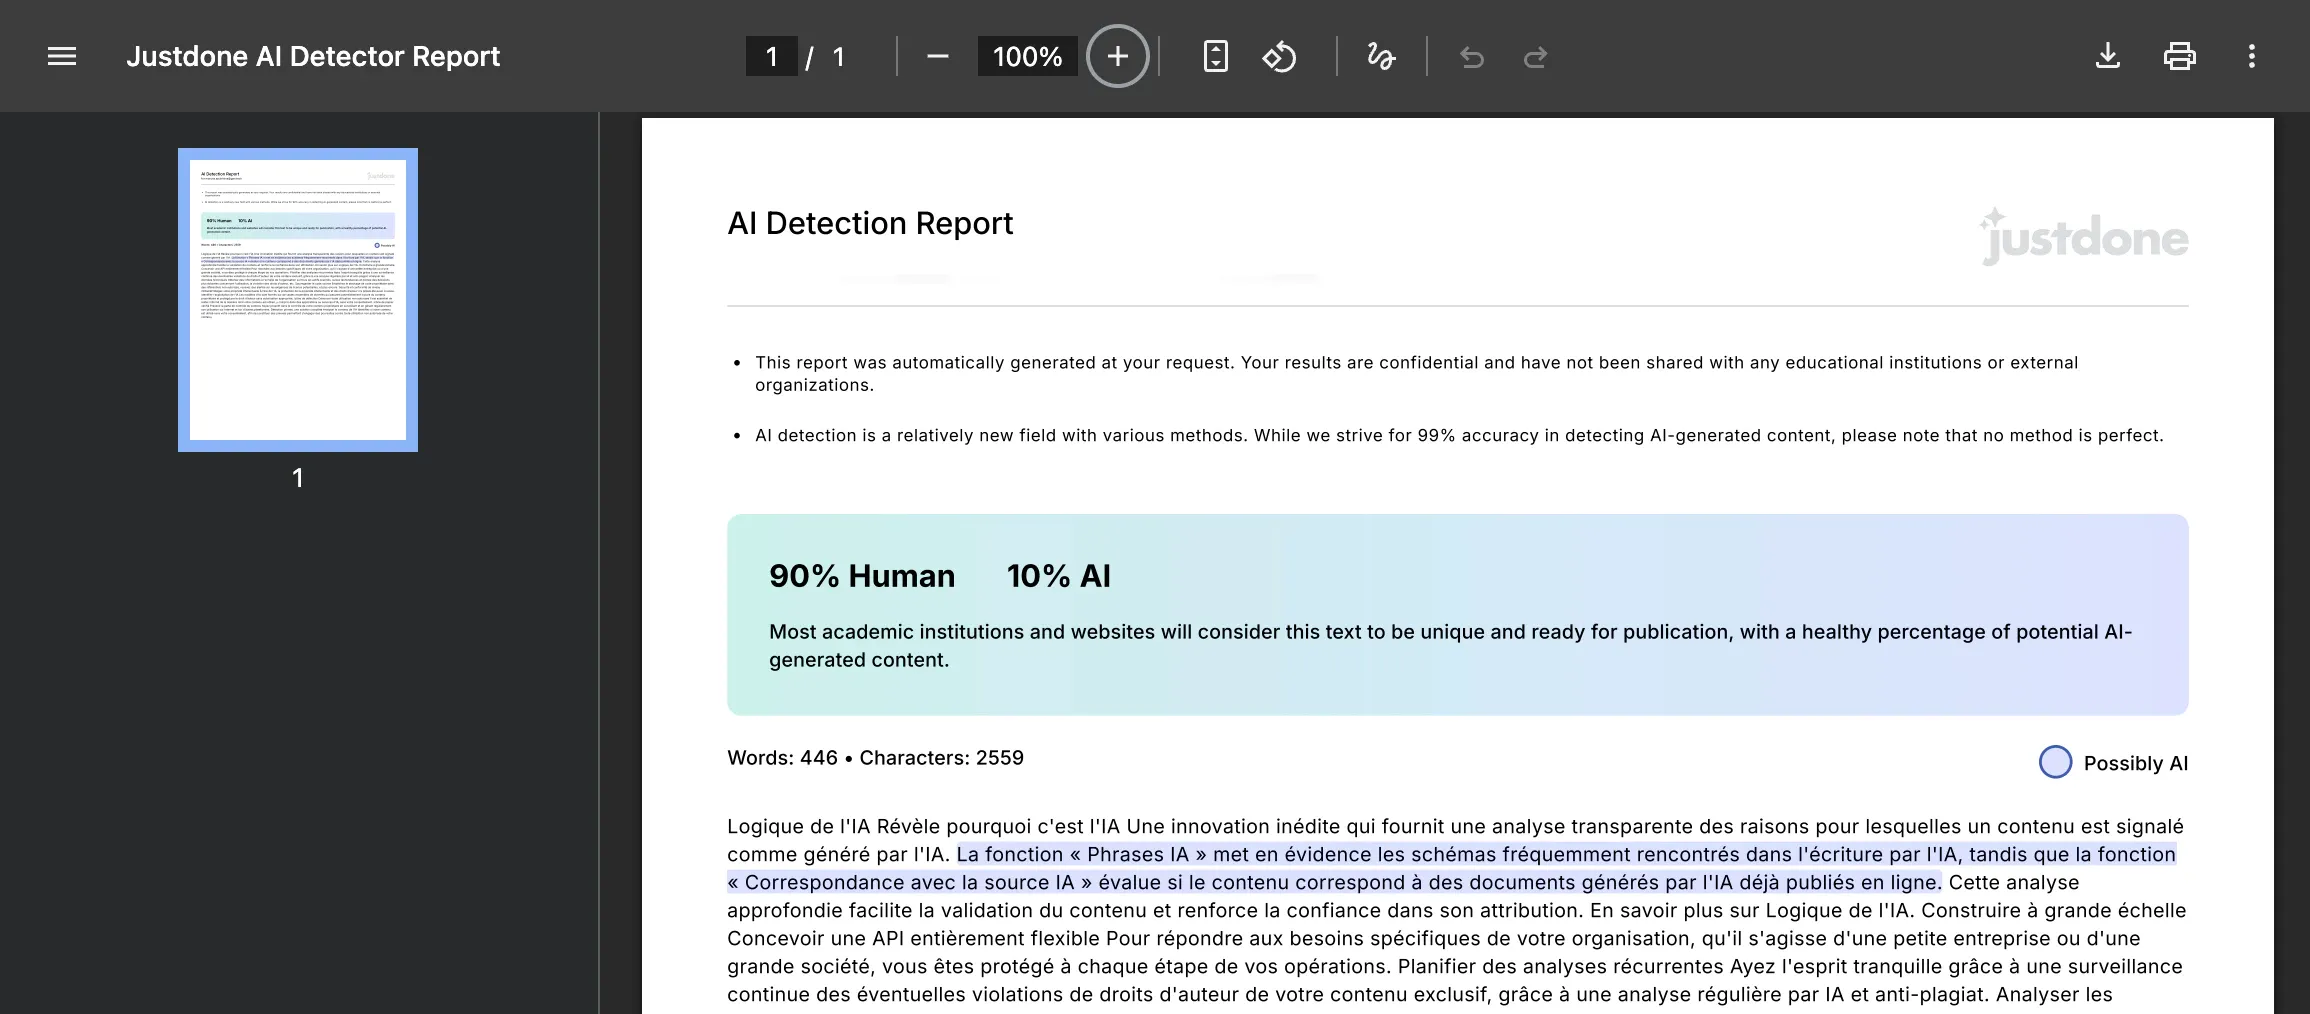2310x1014 pixels.
Task: Open the three-dot more actions menu
Action: pos(2251,56)
